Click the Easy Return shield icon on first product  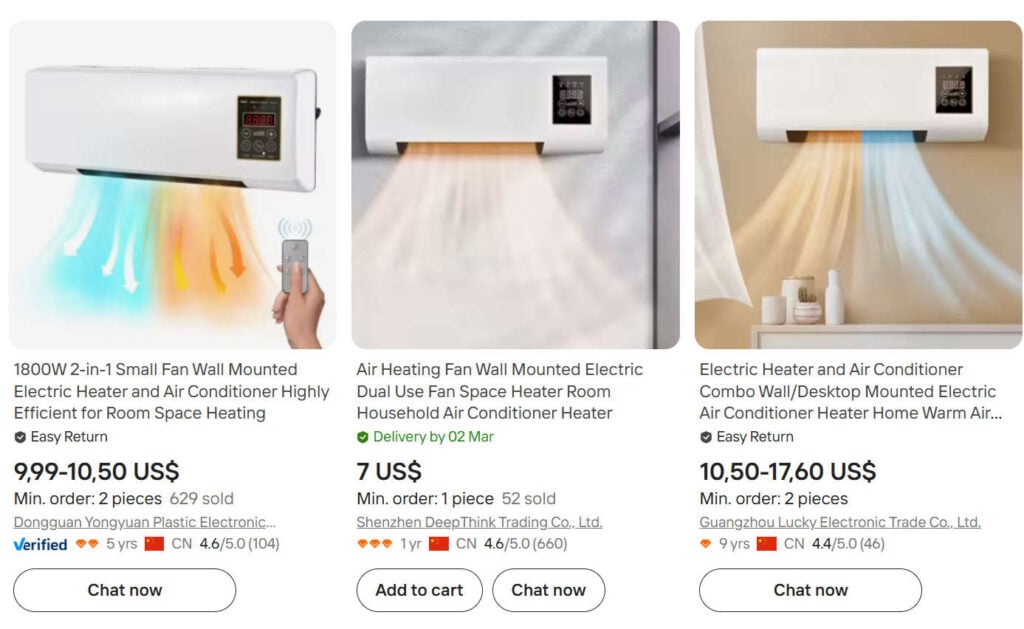click(x=20, y=437)
